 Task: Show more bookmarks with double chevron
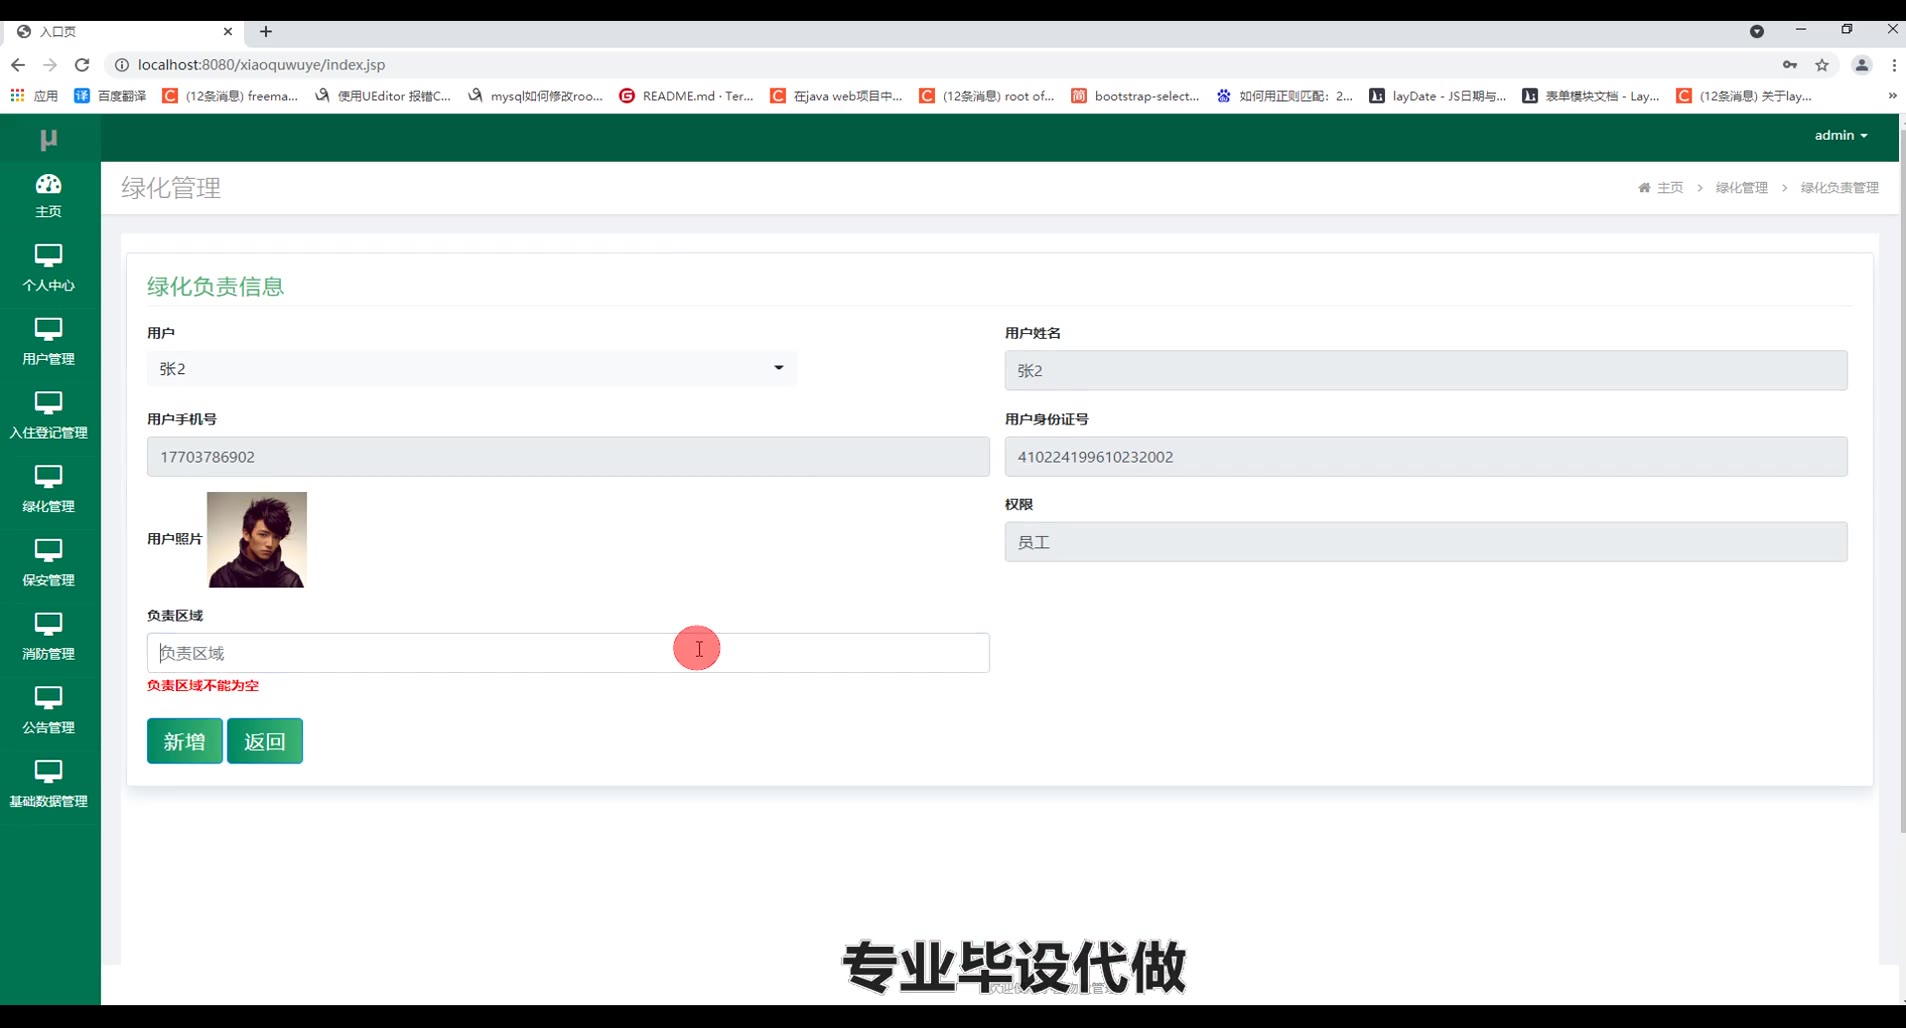tap(1892, 96)
